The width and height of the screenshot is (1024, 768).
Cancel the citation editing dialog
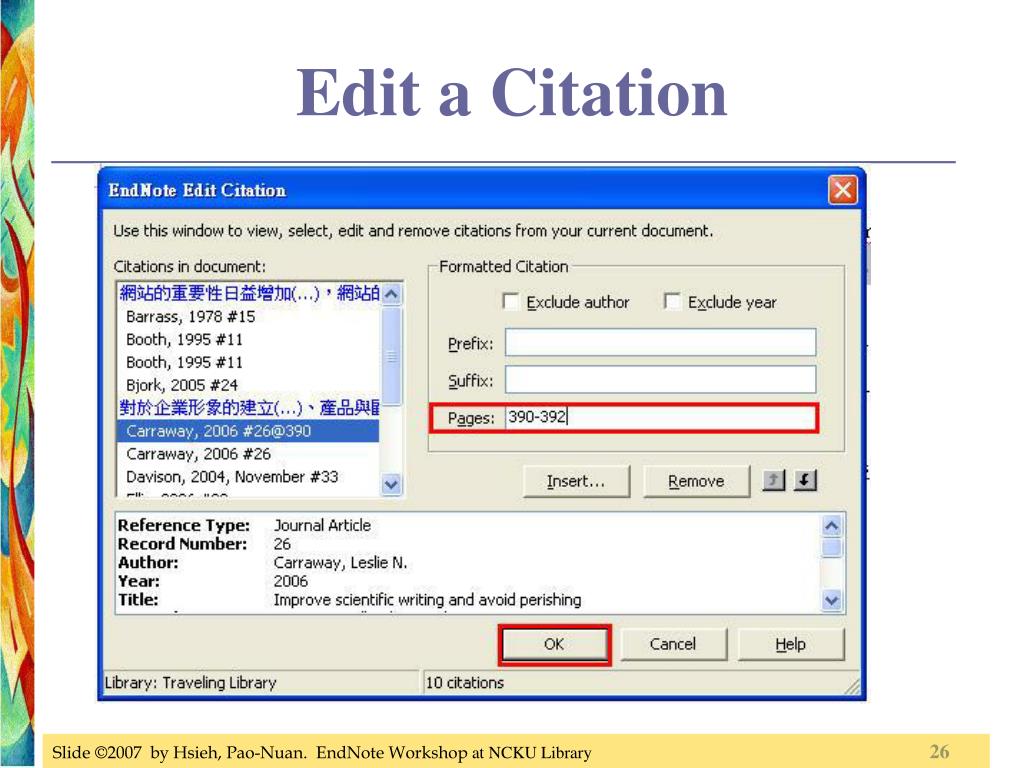point(673,645)
